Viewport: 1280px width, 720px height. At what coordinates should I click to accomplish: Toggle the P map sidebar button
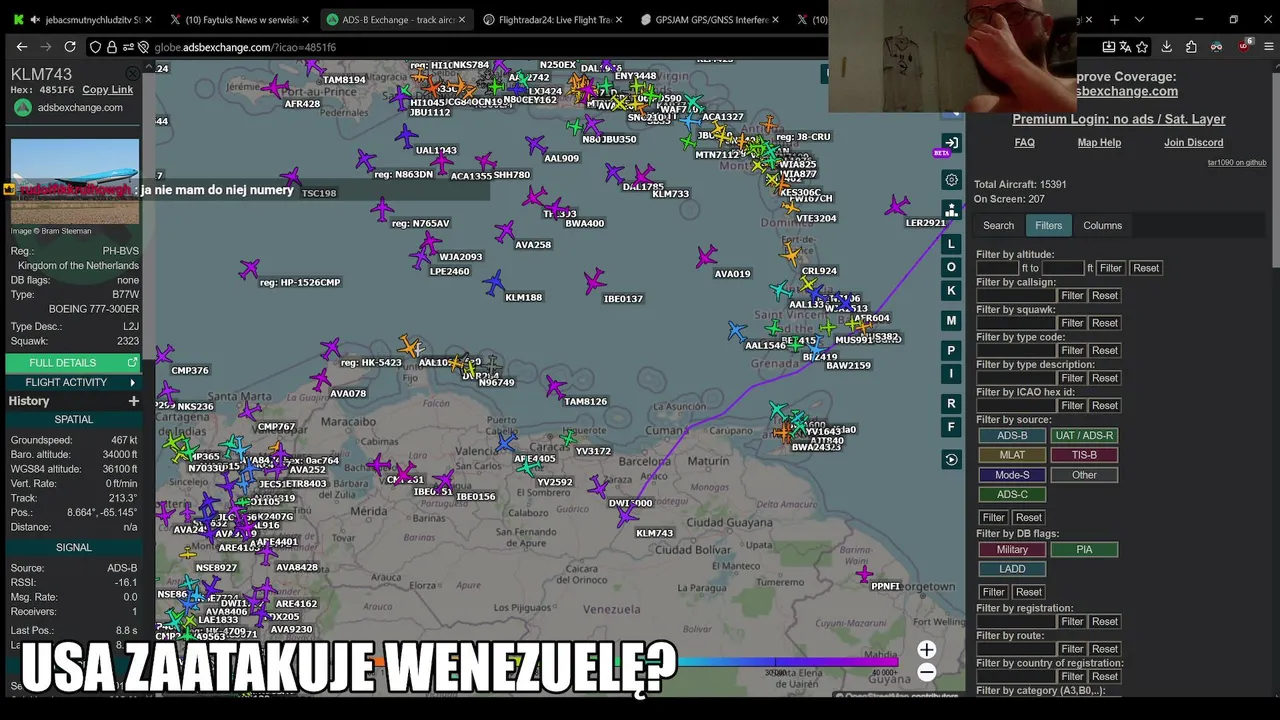[x=951, y=350]
